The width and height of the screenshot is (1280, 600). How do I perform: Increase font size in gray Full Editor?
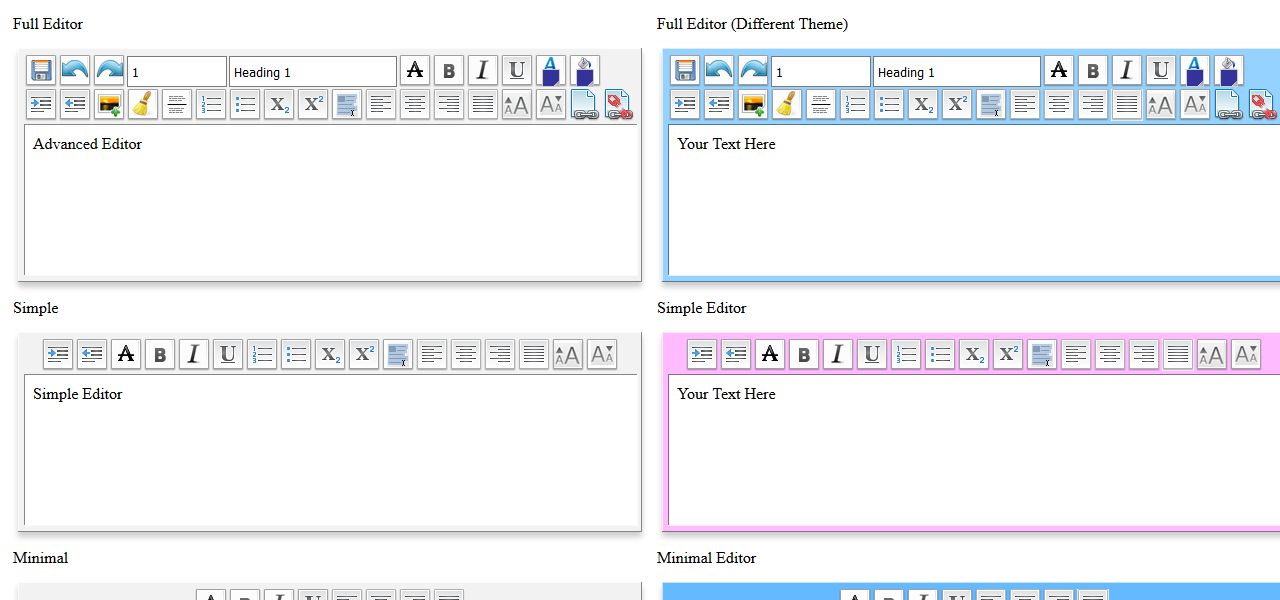point(517,104)
